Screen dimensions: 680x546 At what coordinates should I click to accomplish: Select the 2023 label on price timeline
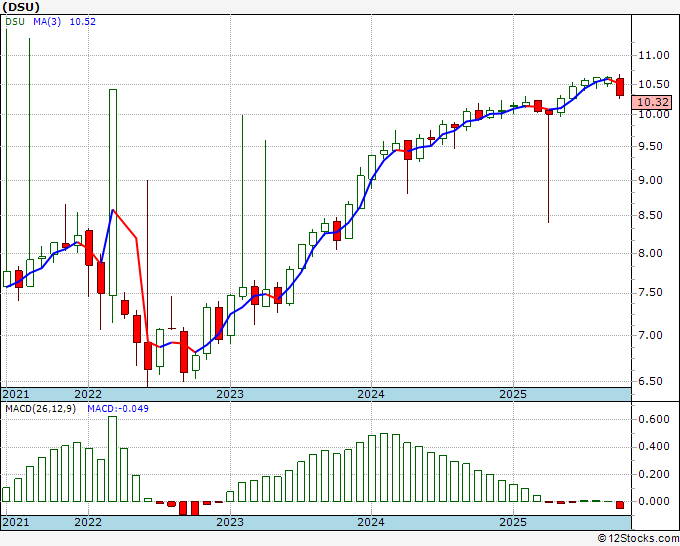point(230,394)
